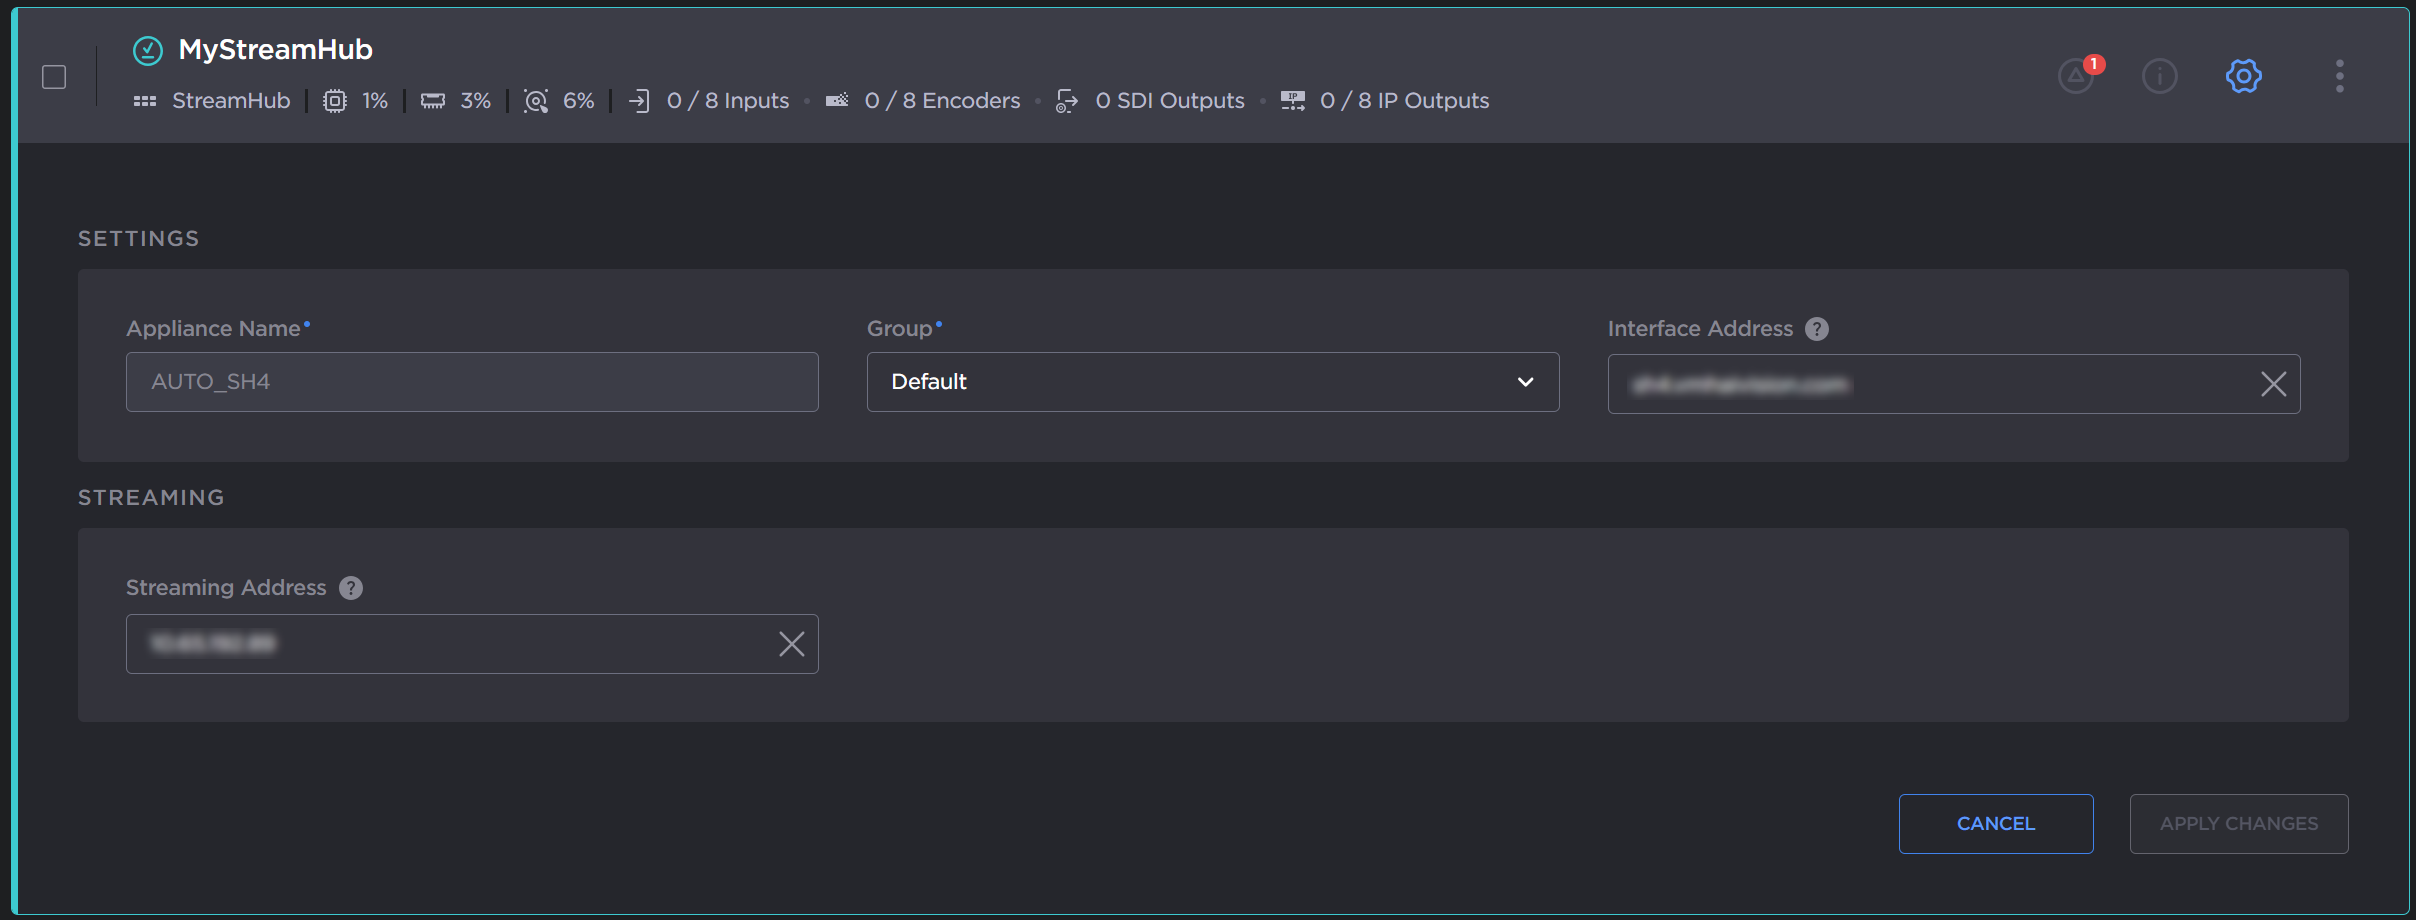2416x920 pixels.
Task: Click the encoders icon
Action: [837, 100]
